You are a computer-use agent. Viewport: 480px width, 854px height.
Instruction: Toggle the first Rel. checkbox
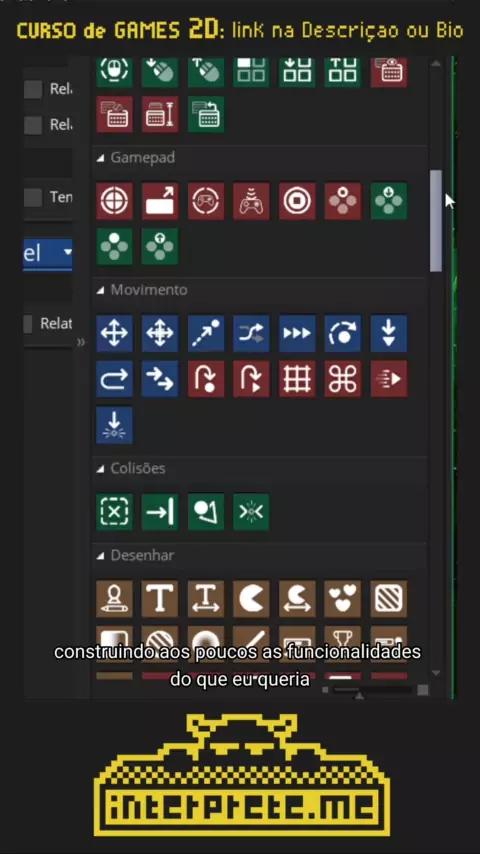(33, 89)
